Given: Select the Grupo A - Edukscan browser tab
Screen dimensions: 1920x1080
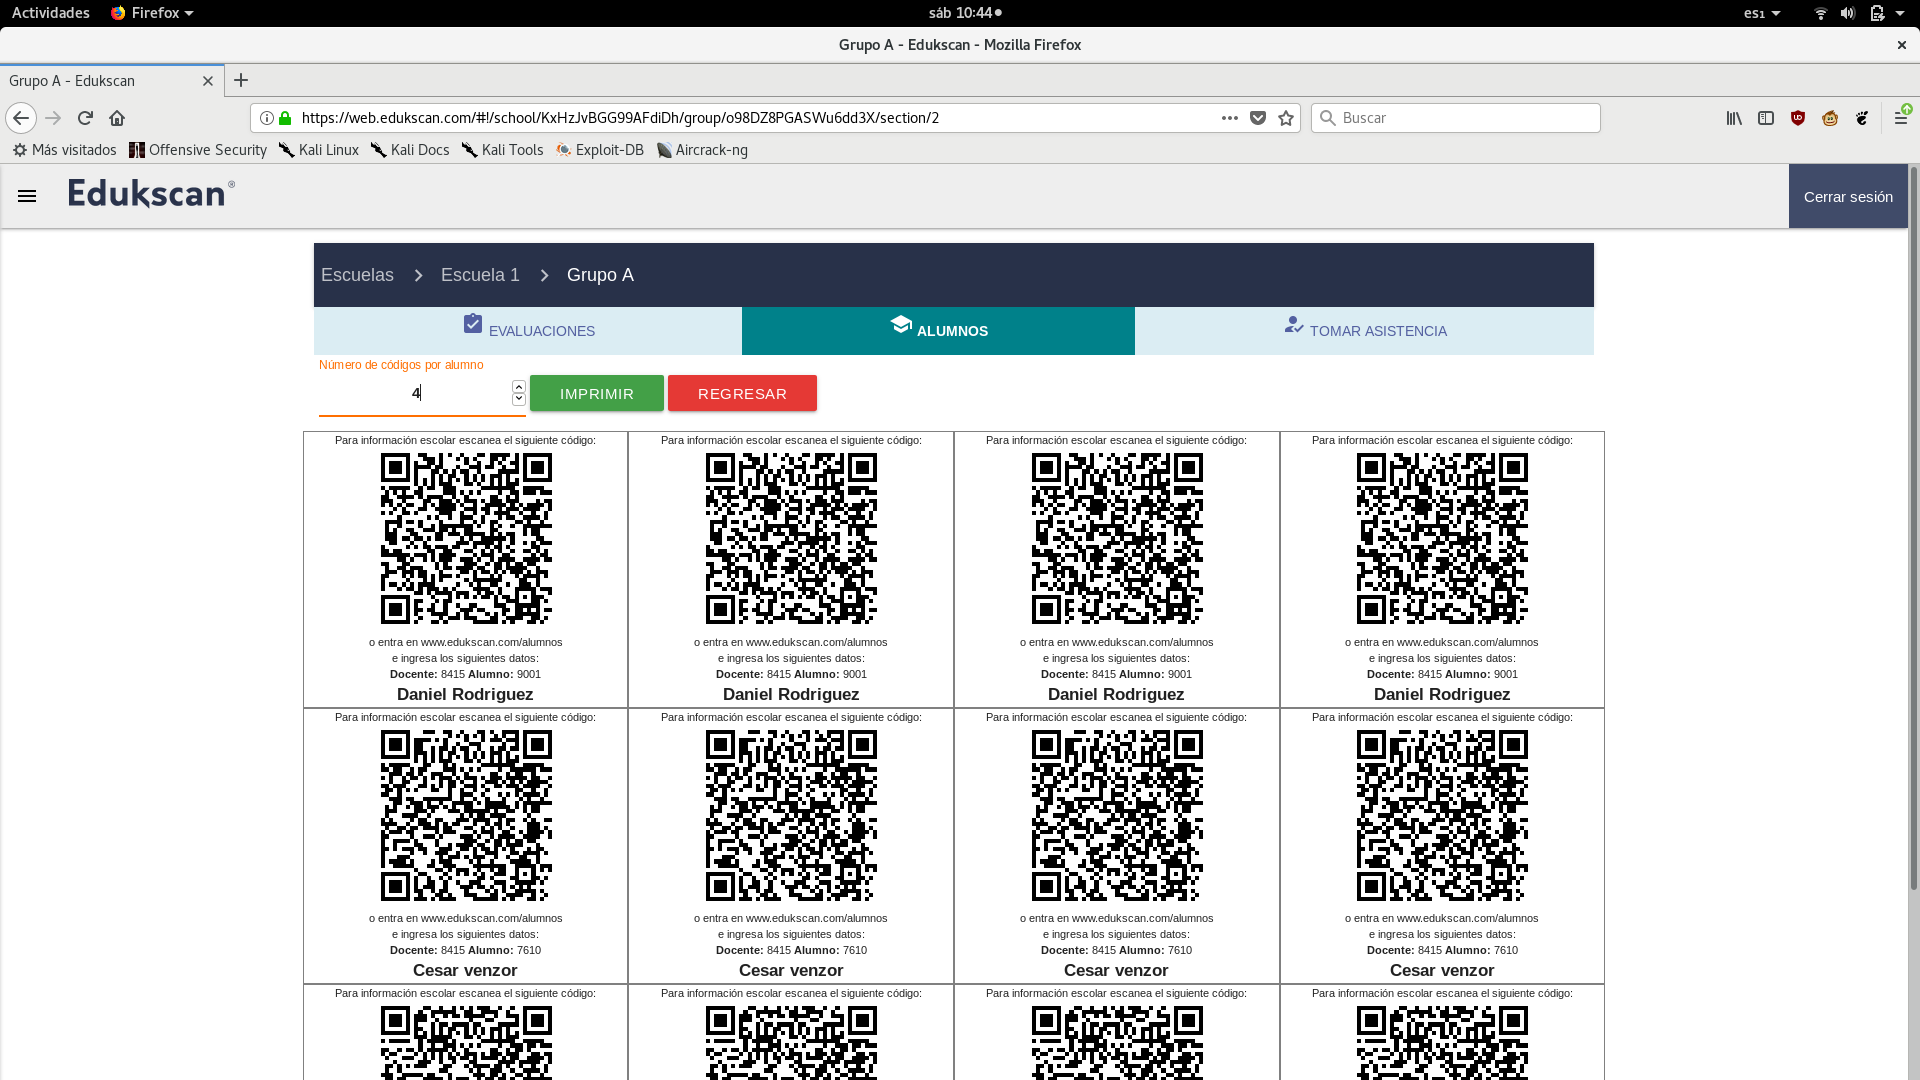Looking at the screenshot, I should pos(111,81).
